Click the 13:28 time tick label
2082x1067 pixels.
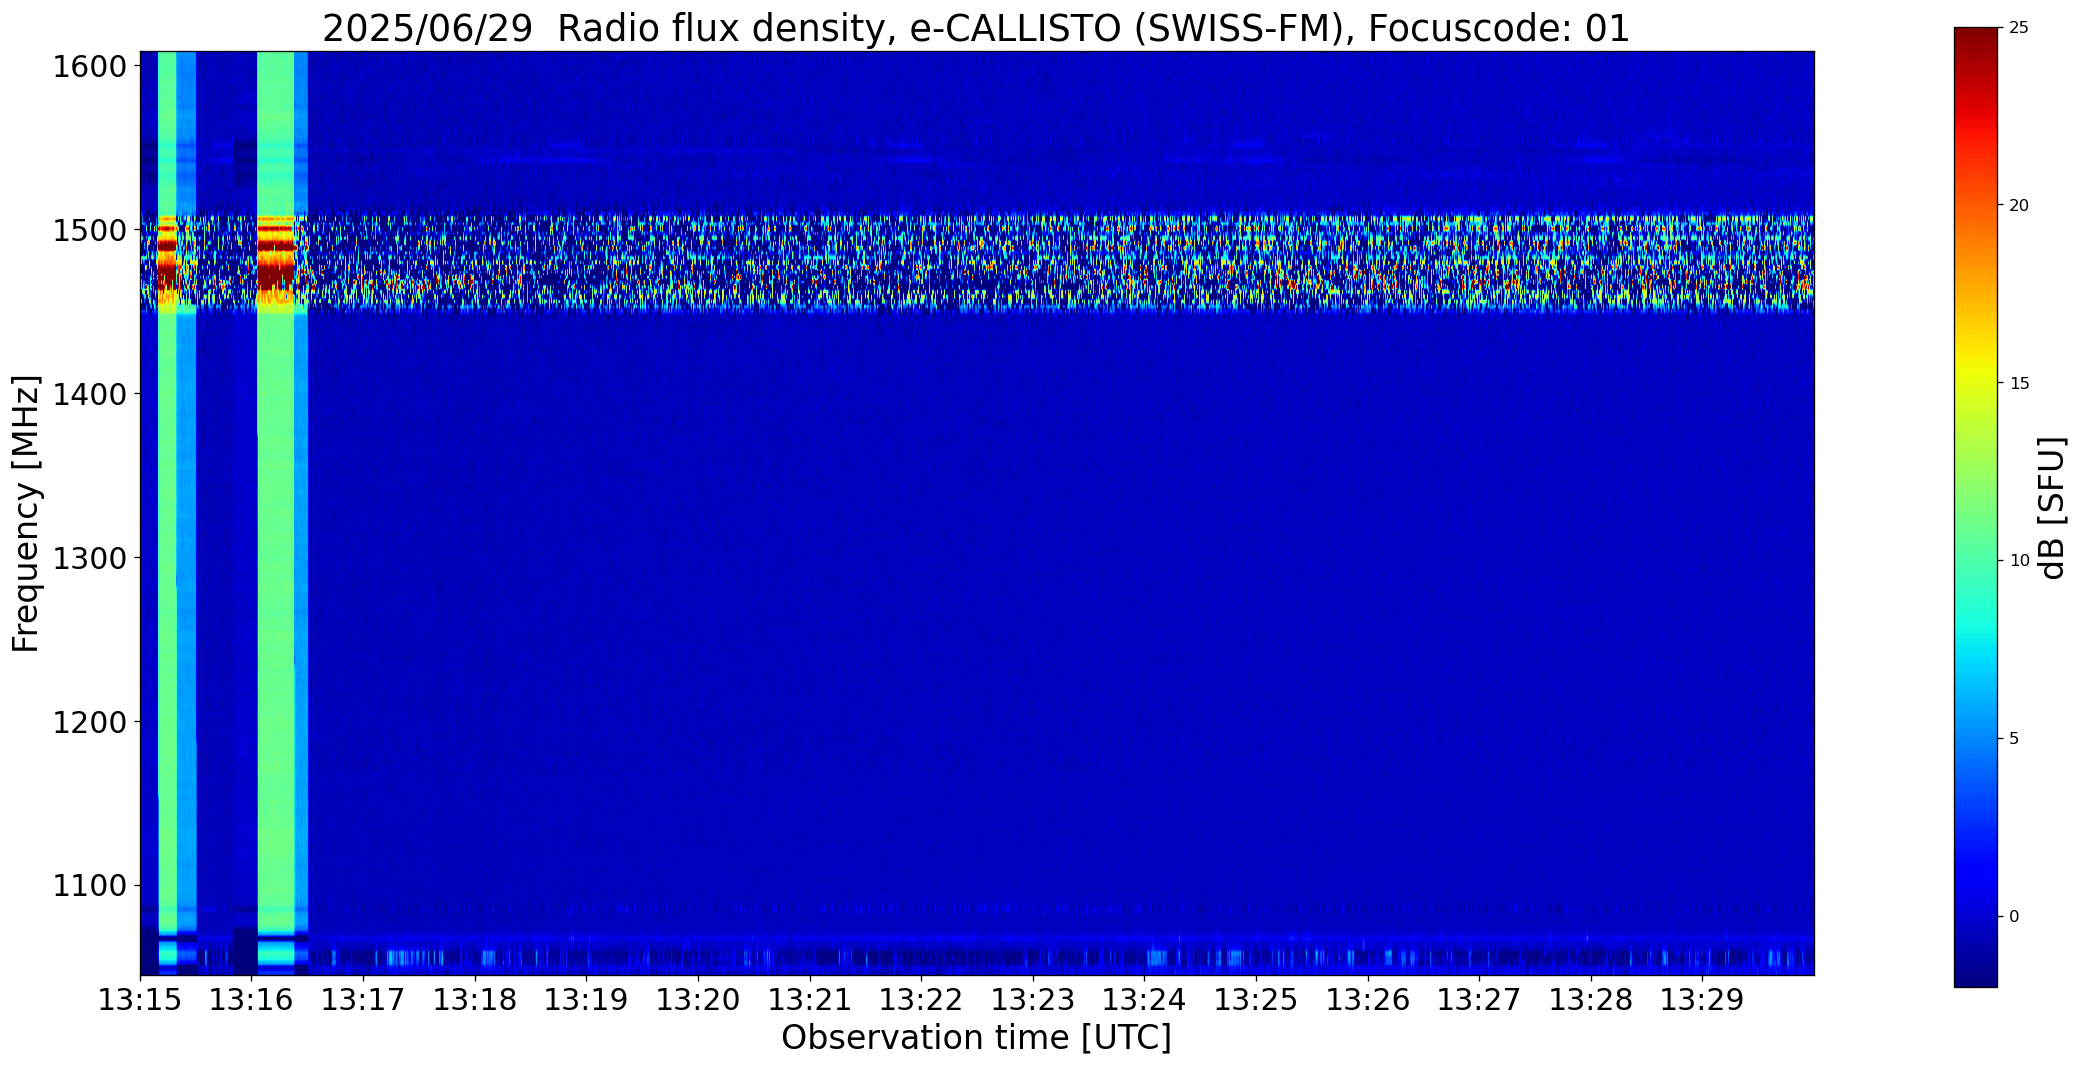click(x=1591, y=1000)
